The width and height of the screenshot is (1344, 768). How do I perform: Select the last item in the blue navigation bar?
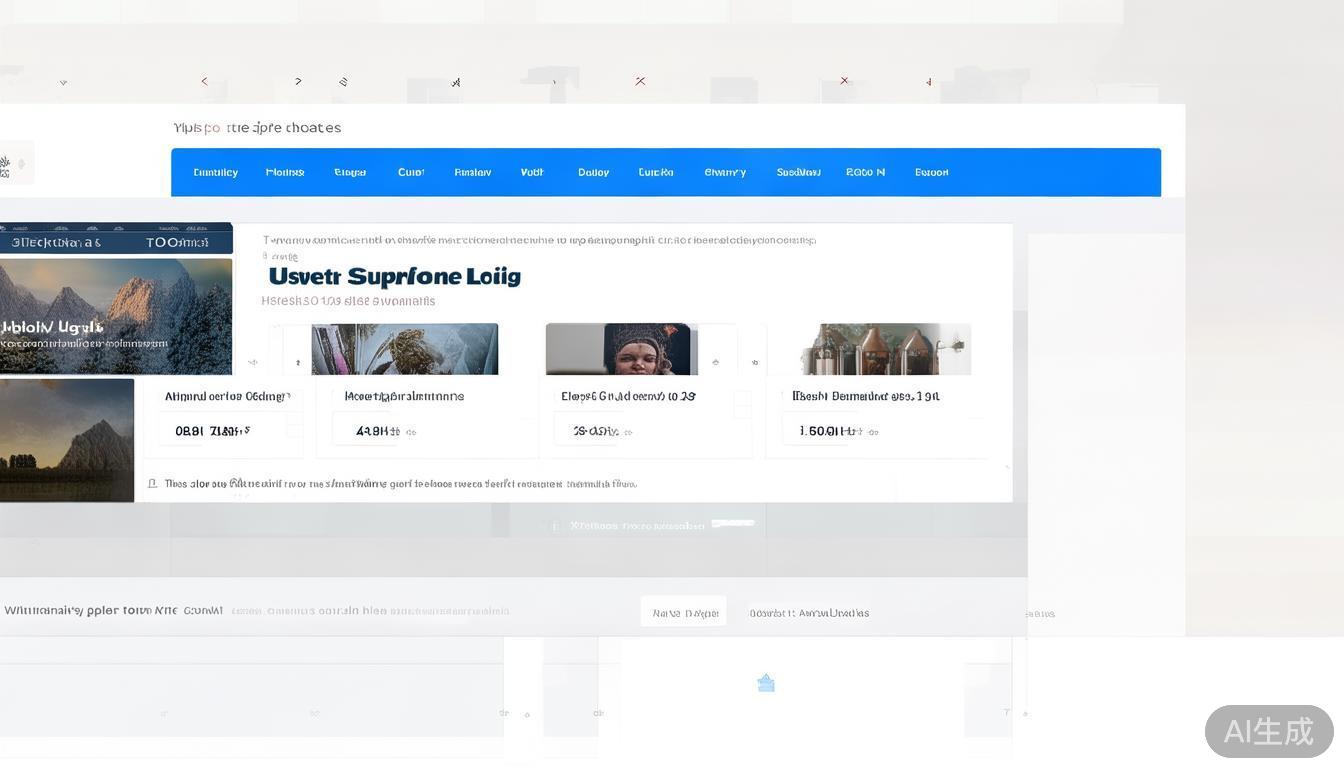931,172
